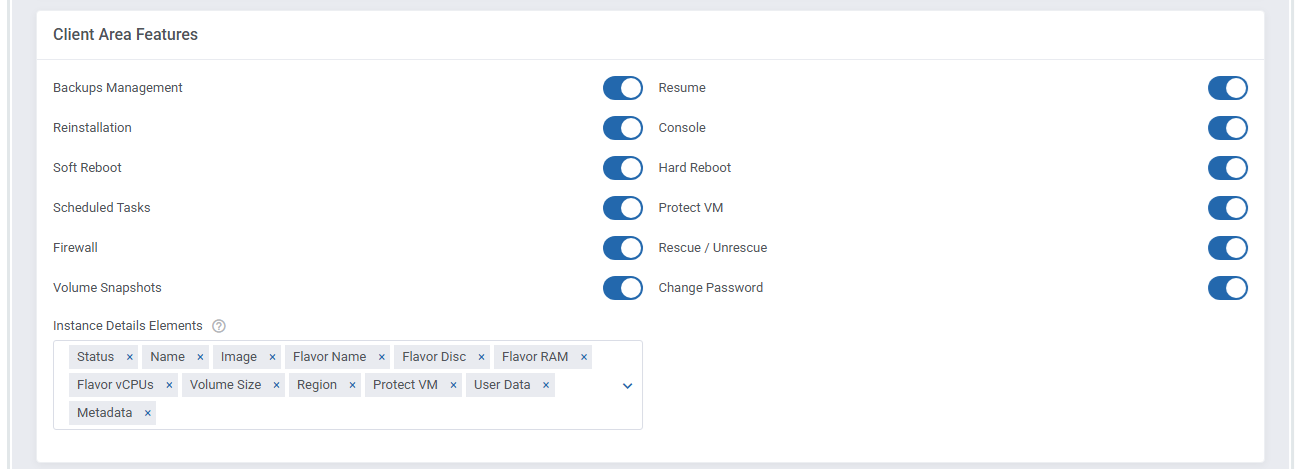Screen dimensions: 1302x469
Task: Disable Backups Management toggle
Action: [622, 88]
